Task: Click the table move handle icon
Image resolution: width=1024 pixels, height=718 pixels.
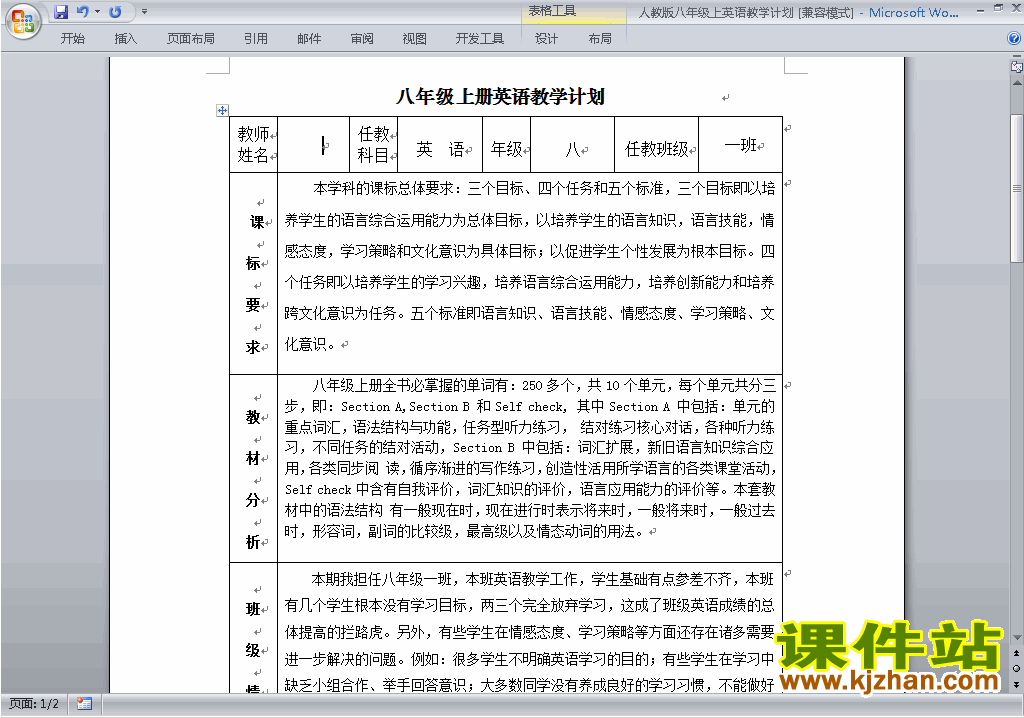Action: [222, 110]
